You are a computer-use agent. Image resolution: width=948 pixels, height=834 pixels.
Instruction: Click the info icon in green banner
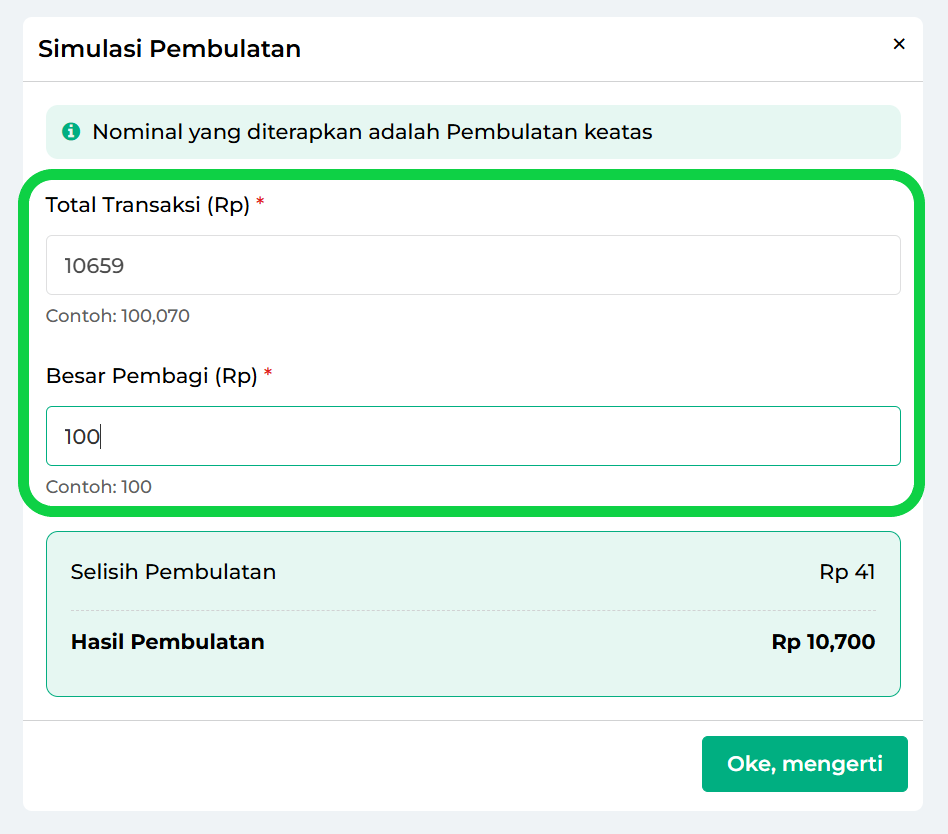71,131
